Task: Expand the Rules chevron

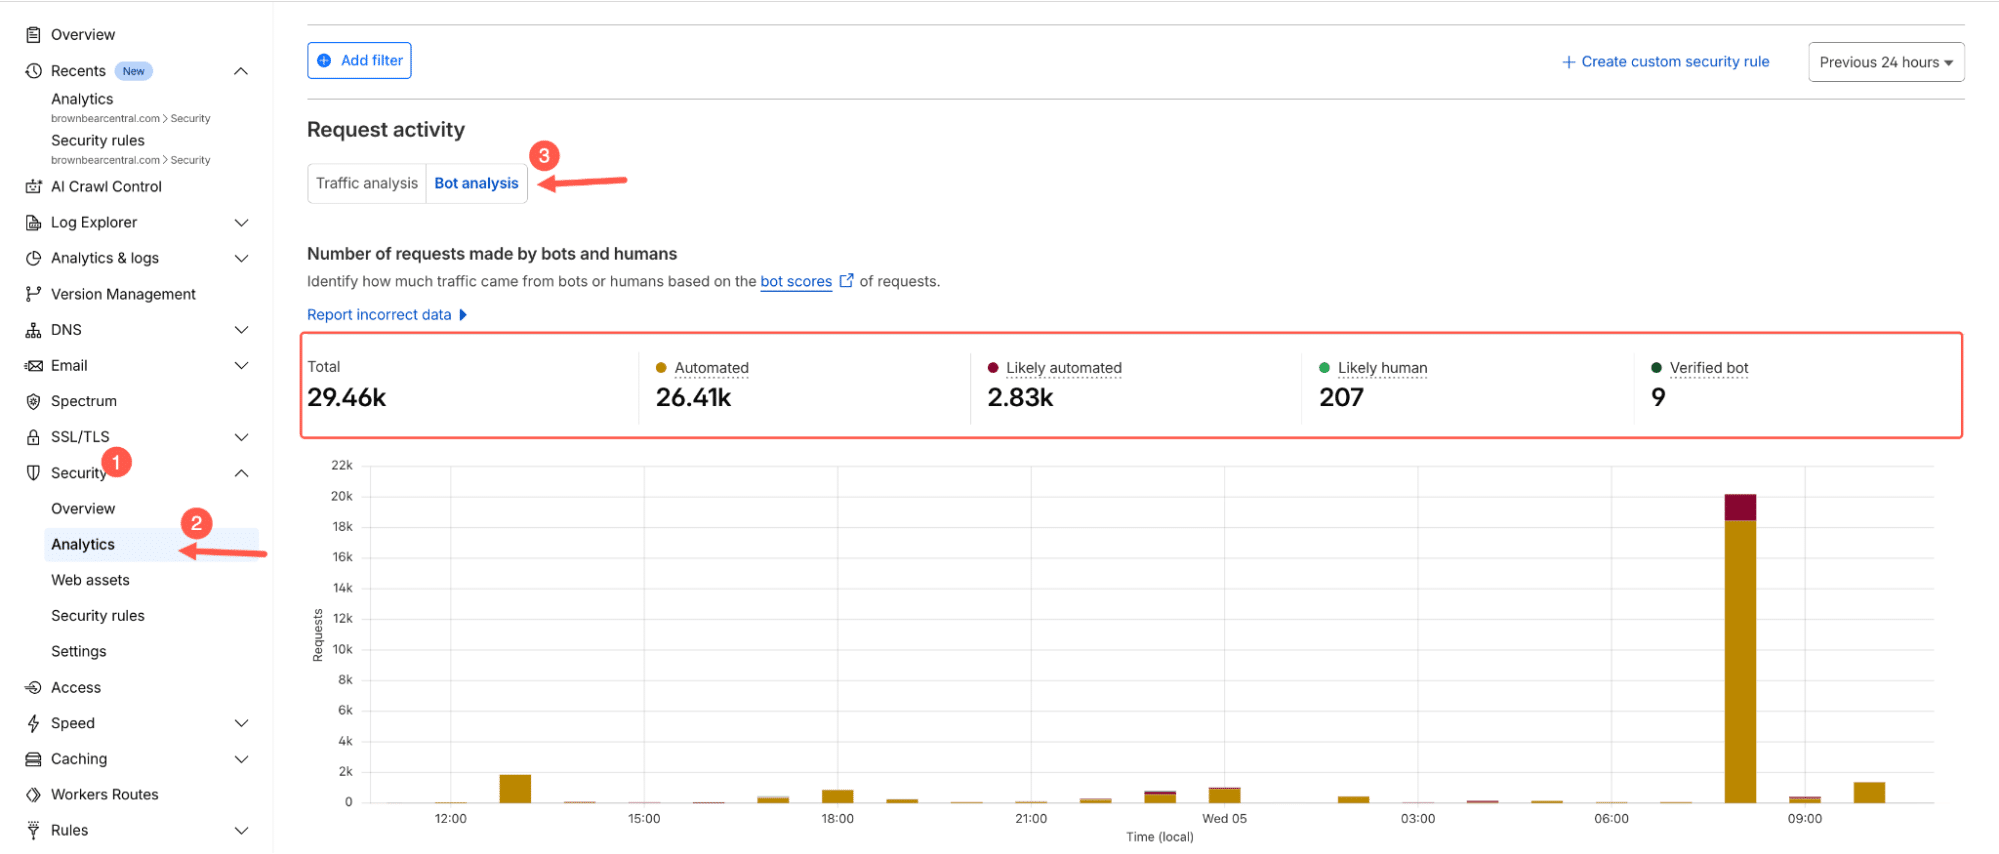Action: [x=241, y=831]
